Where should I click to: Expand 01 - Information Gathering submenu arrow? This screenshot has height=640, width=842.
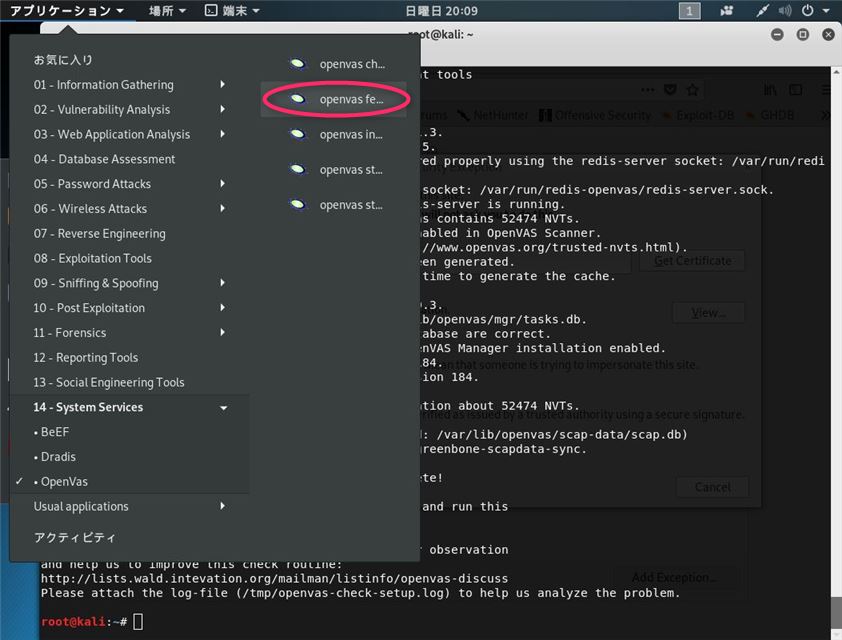[x=222, y=84]
